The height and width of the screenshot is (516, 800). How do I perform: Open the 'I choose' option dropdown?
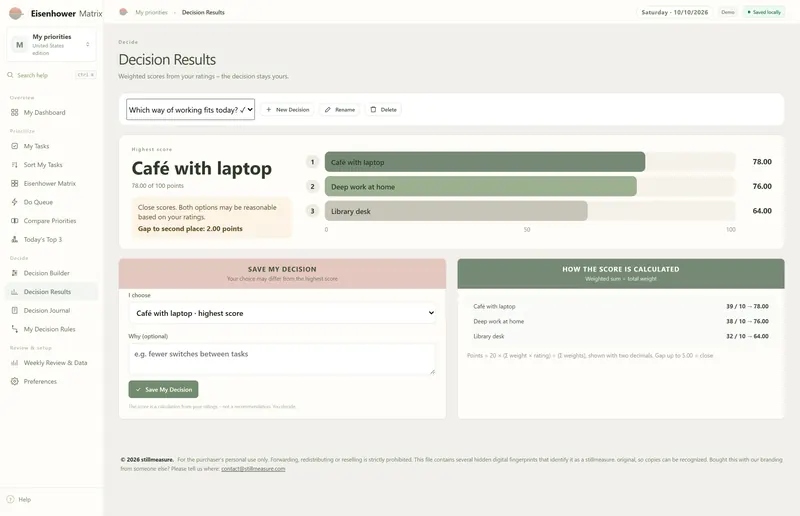pyautogui.click(x=282, y=313)
